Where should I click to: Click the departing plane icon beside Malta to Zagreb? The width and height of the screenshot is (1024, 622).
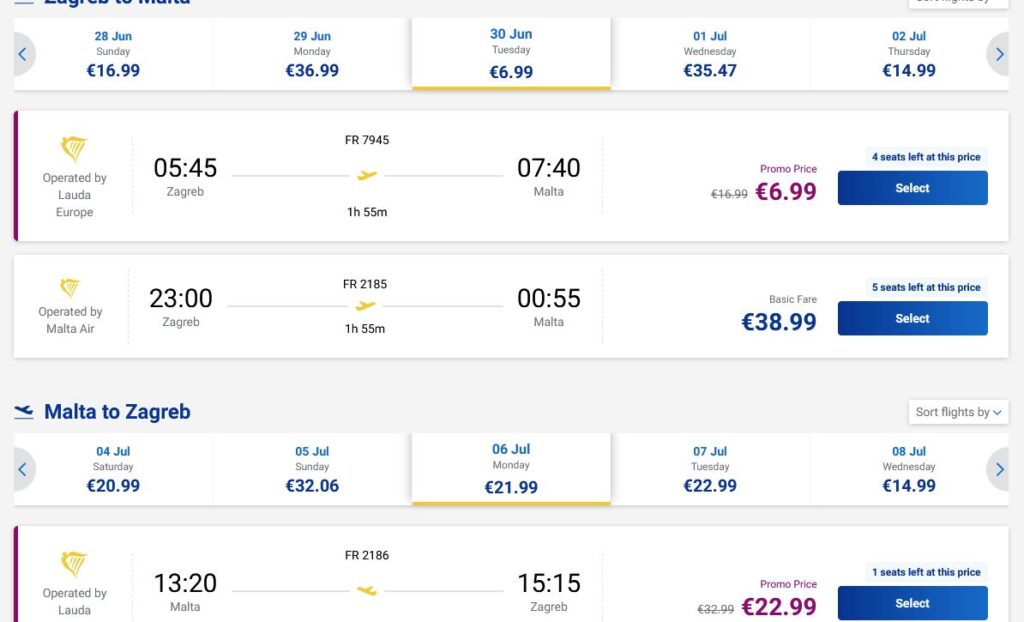[24, 412]
